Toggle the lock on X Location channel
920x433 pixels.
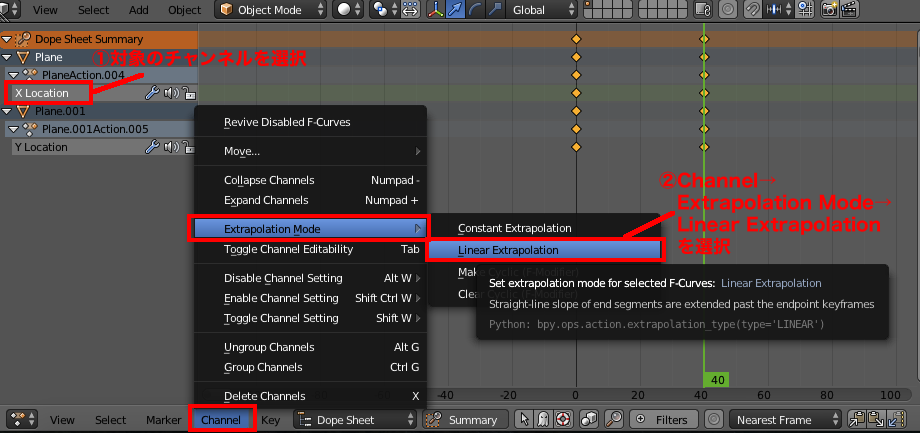click(188, 93)
